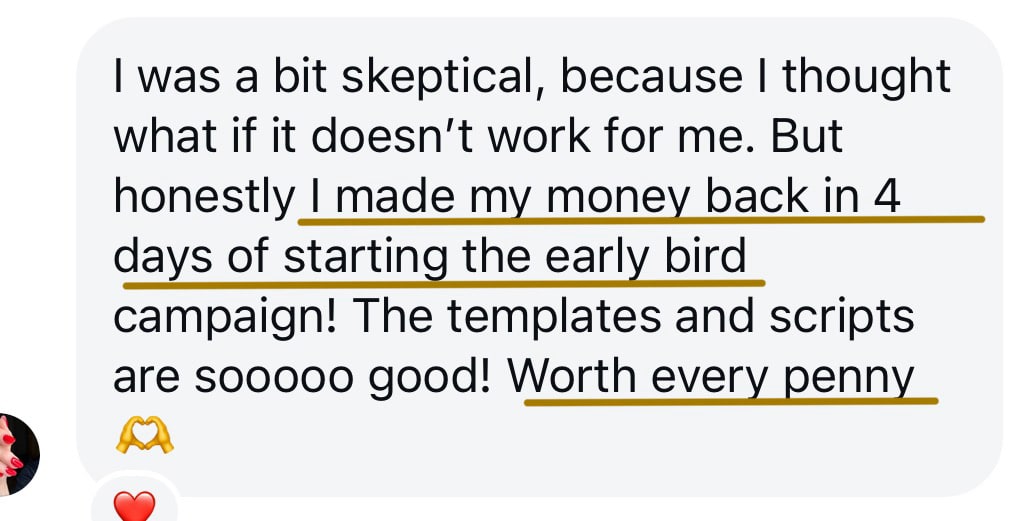Click the word "because" in the message
This screenshot has height=521, width=1024.
click(x=651, y=76)
